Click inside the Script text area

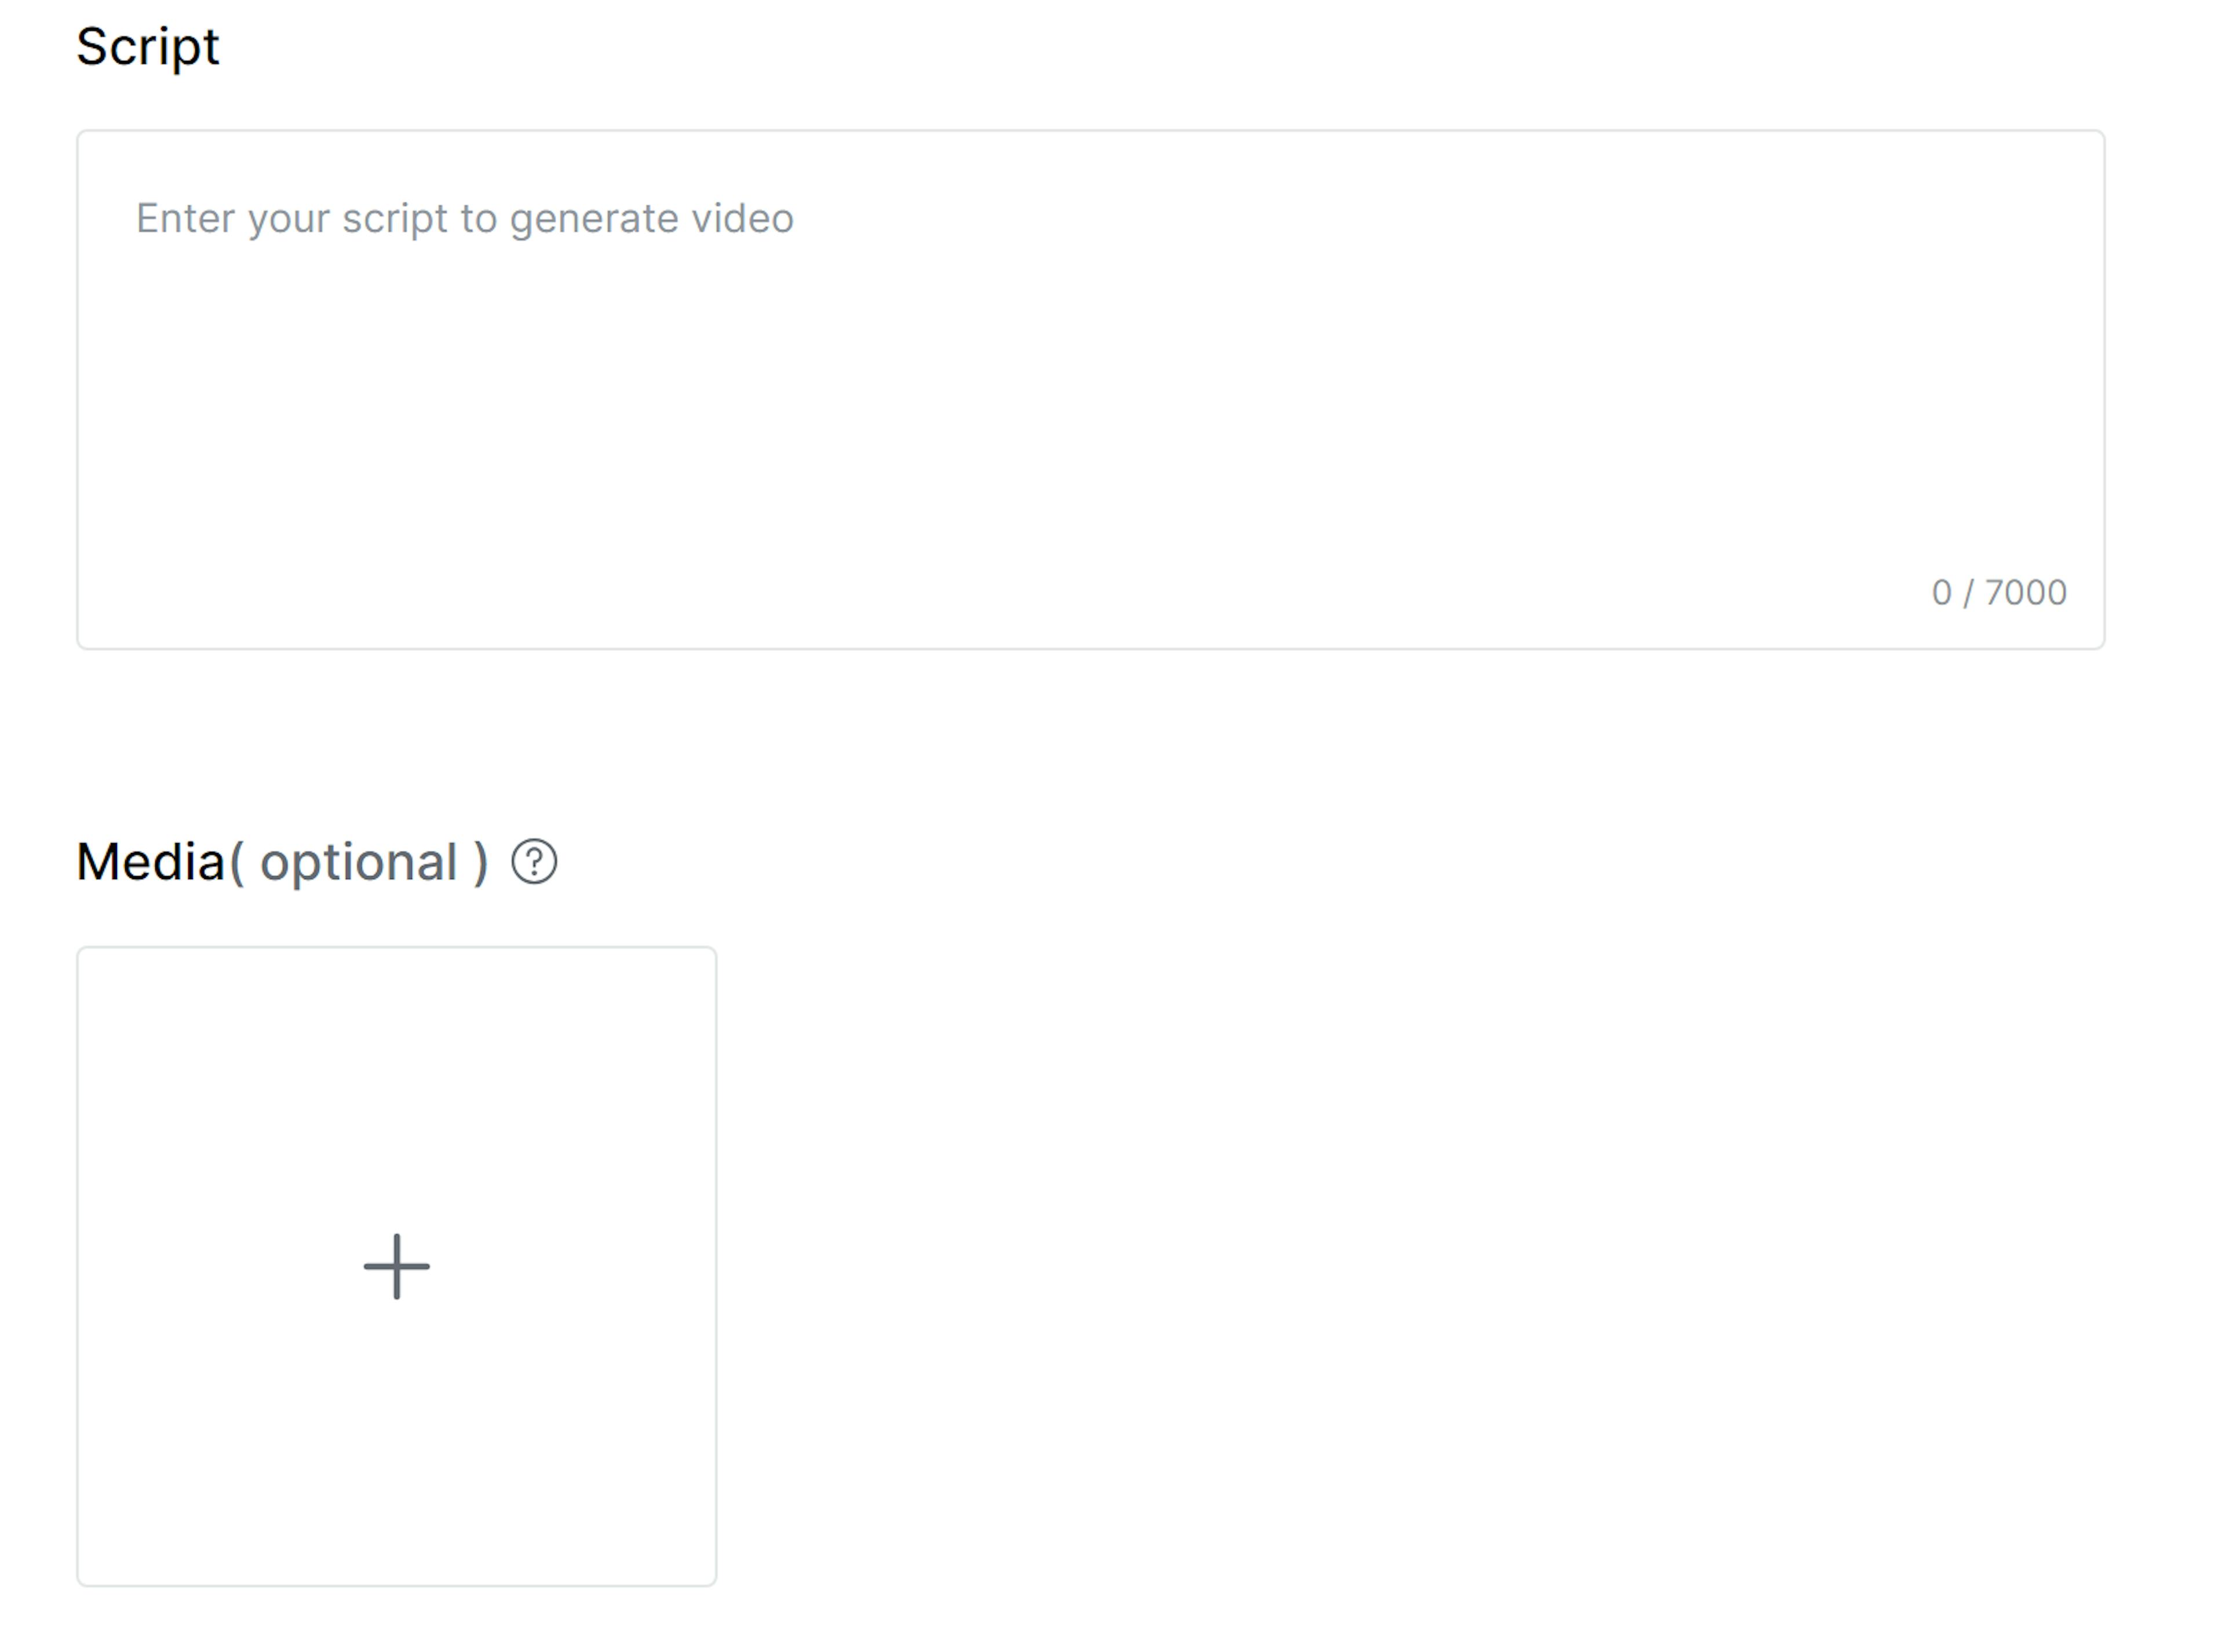point(1090,390)
